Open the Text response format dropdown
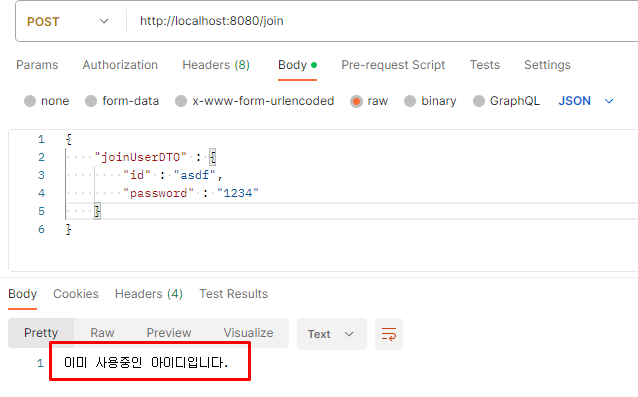Viewport: 638px width, 397px height. tap(332, 334)
